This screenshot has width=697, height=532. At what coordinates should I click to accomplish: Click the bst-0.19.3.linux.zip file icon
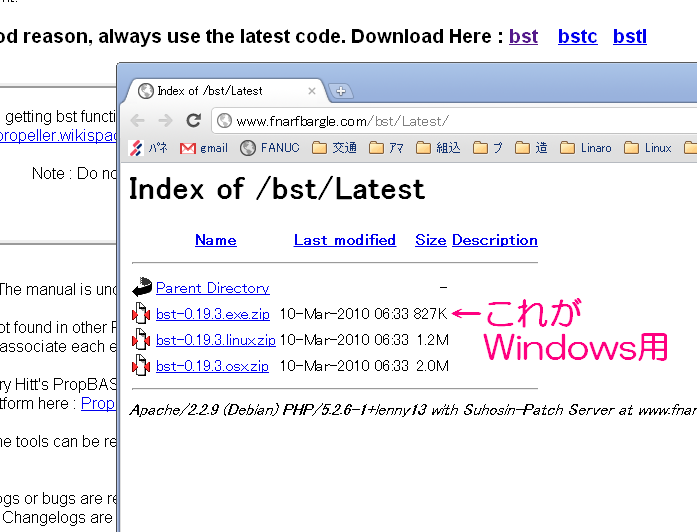pos(141,340)
